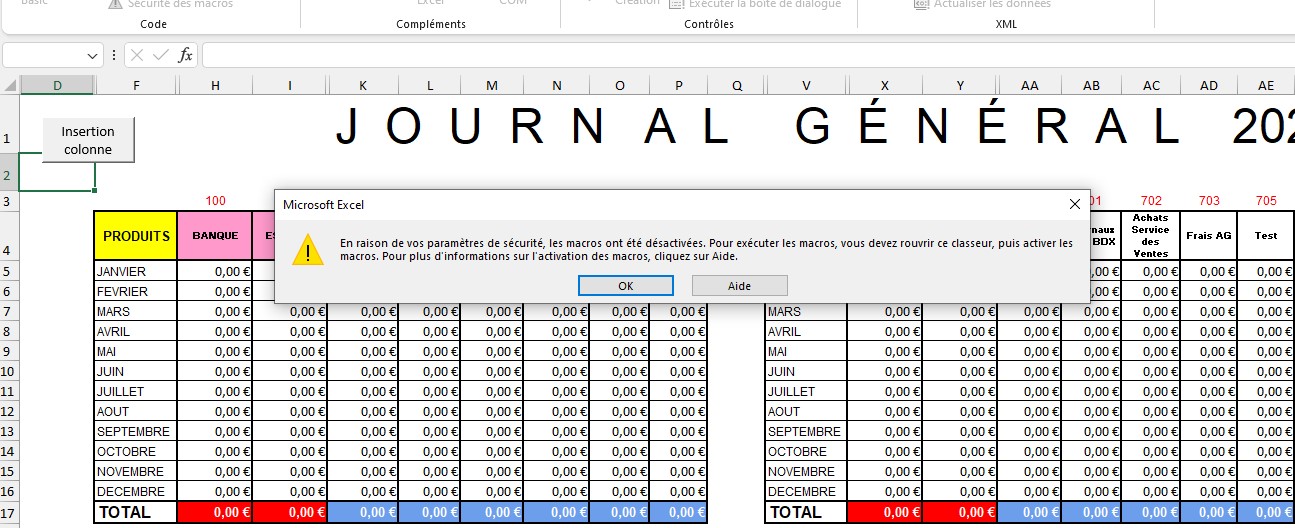Click the Aide button in the dialog

pyautogui.click(x=739, y=285)
